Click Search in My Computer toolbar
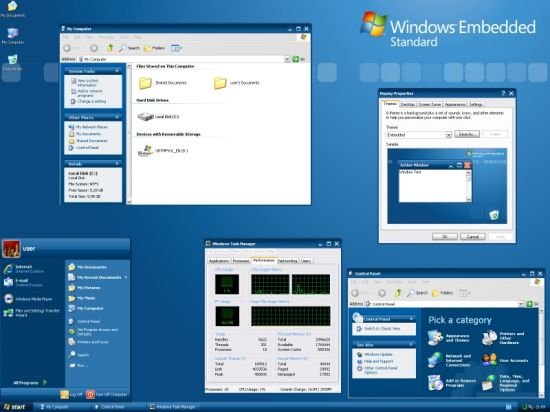550x412 pixels. point(129,48)
